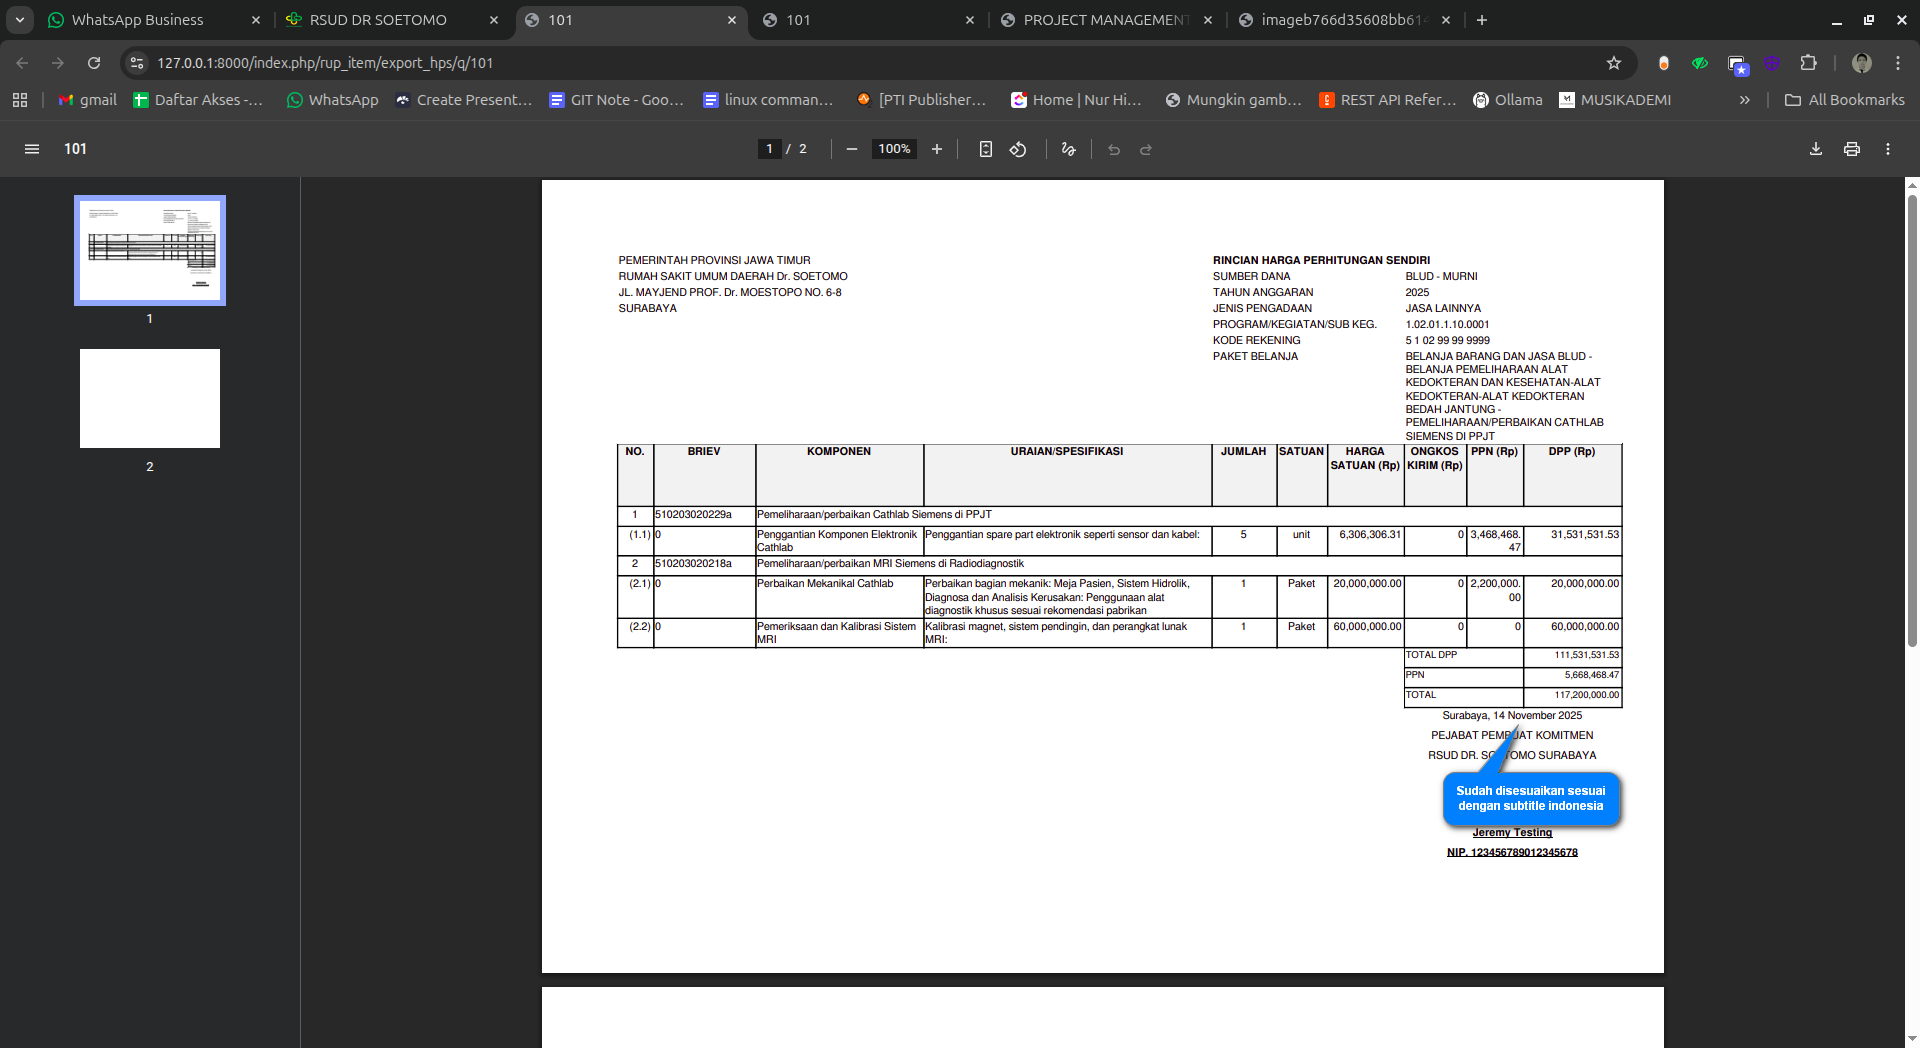
Task: Select the page 2 thumbnail
Action: 150,398
